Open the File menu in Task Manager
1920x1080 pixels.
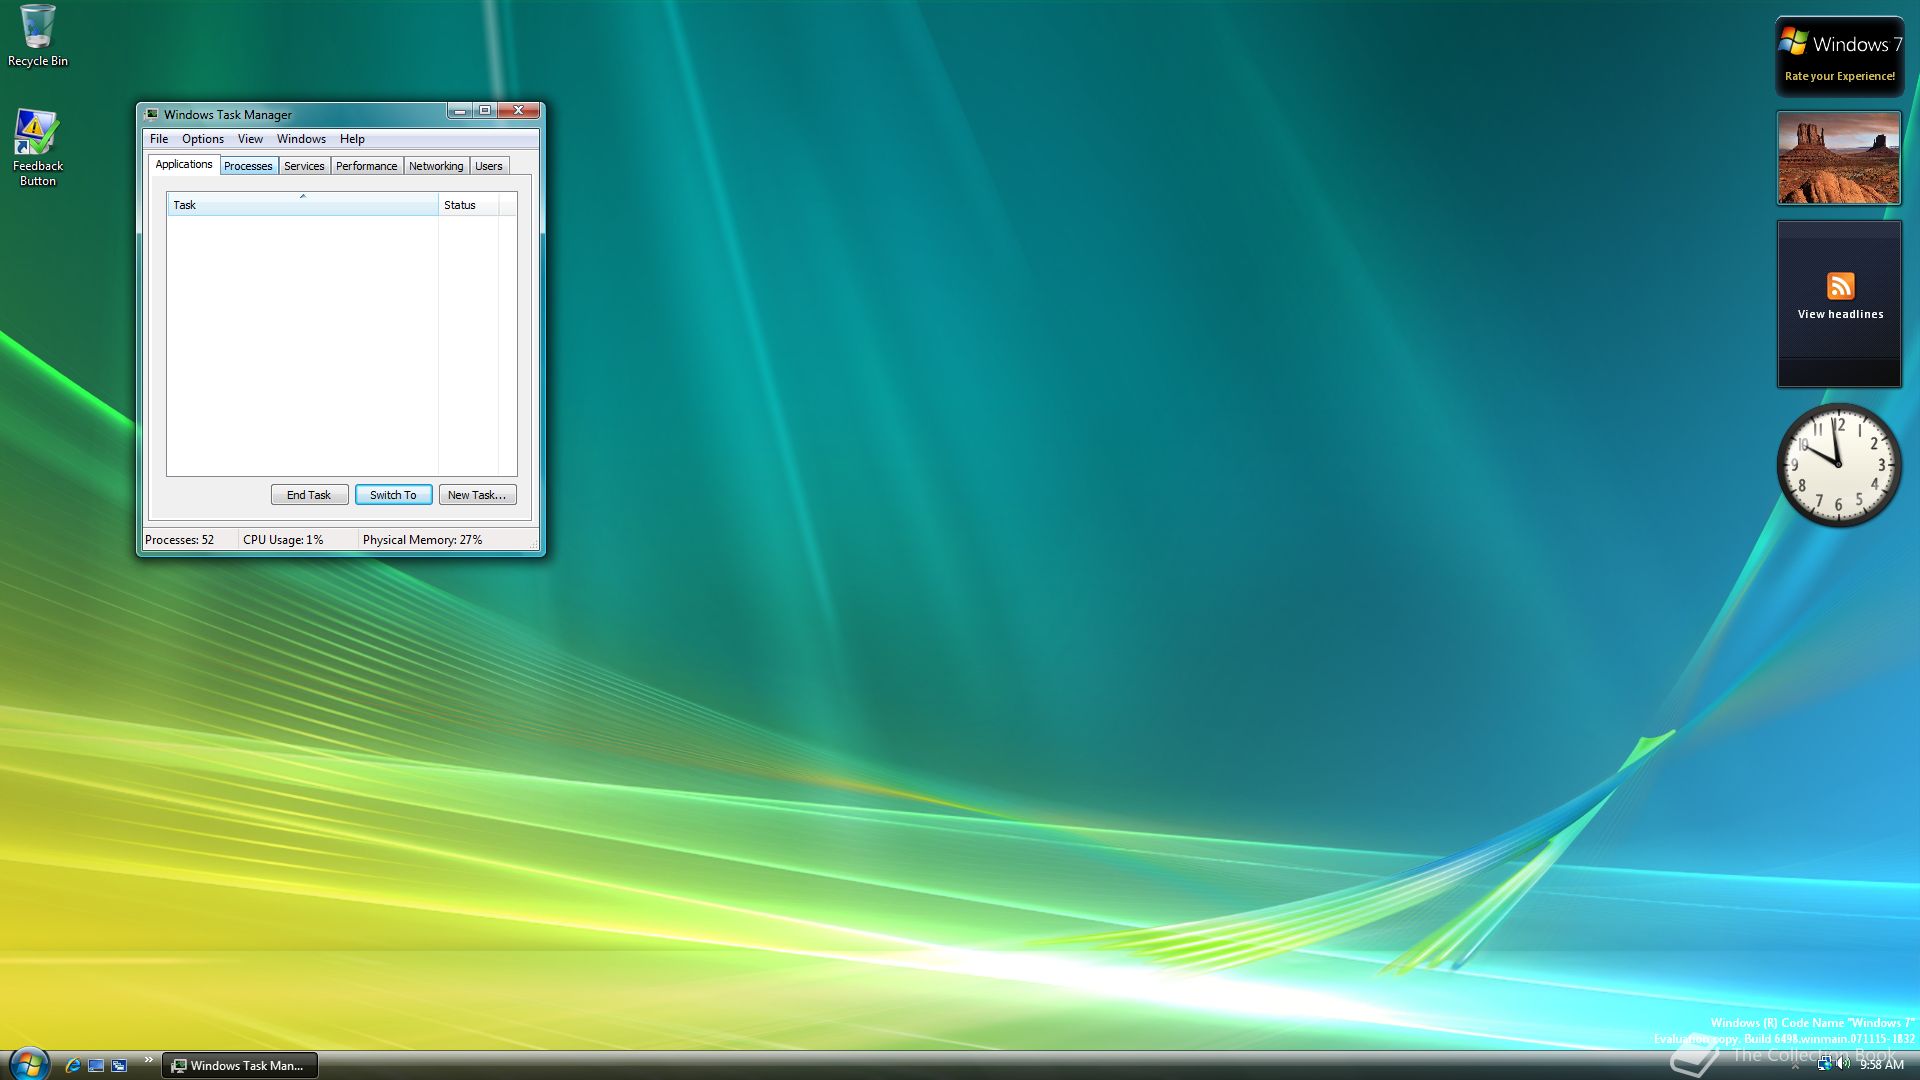click(159, 139)
